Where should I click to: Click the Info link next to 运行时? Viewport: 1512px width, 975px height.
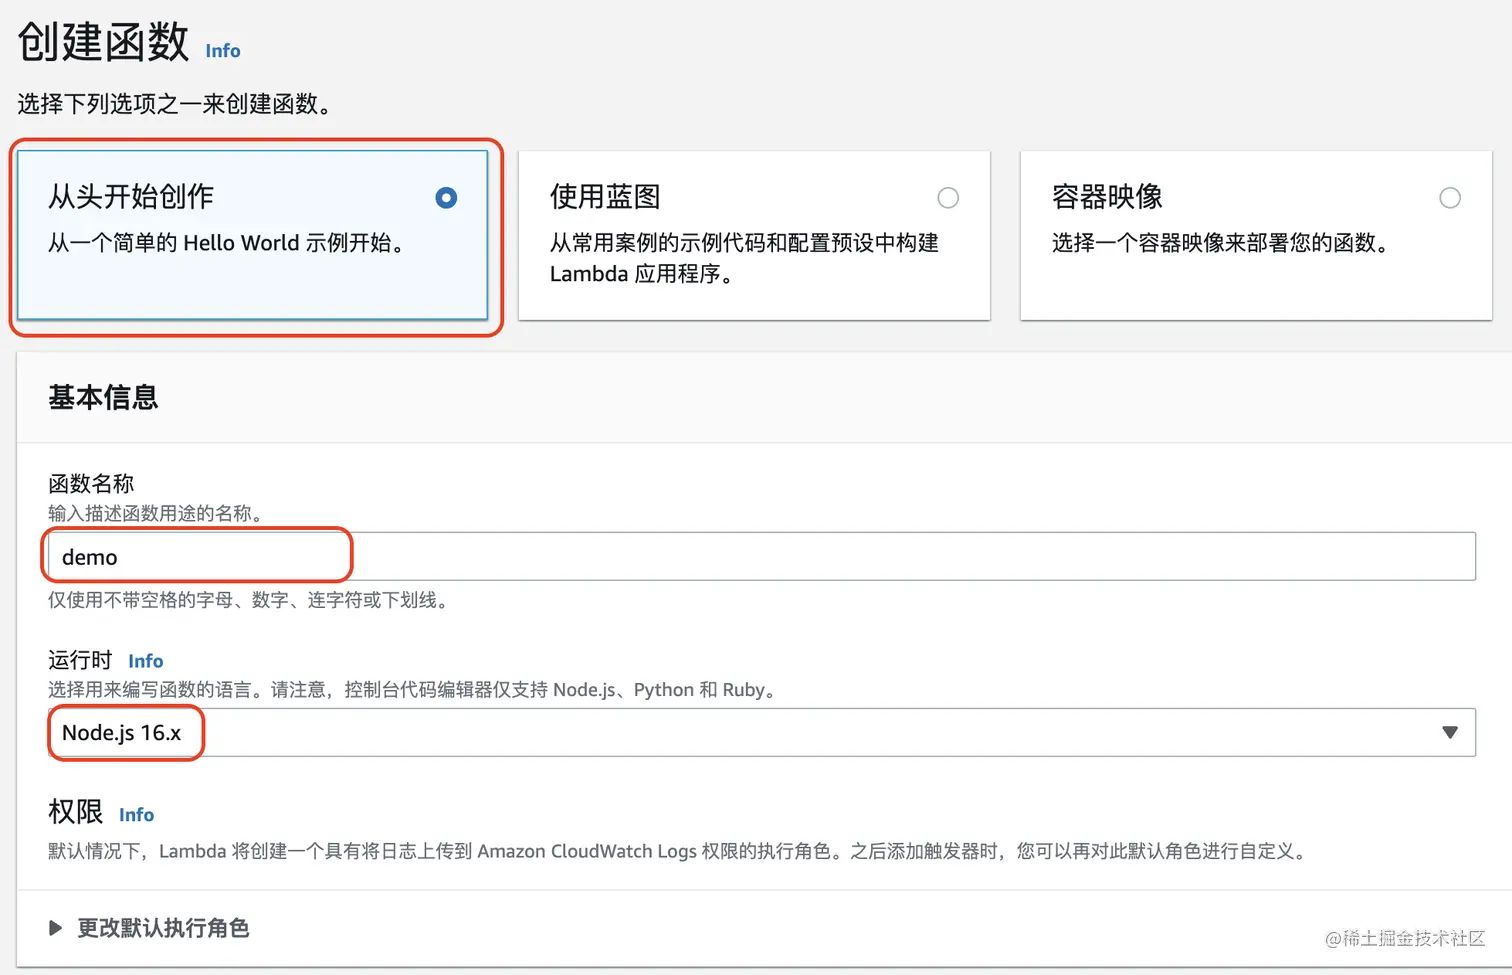click(x=145, y=661)
